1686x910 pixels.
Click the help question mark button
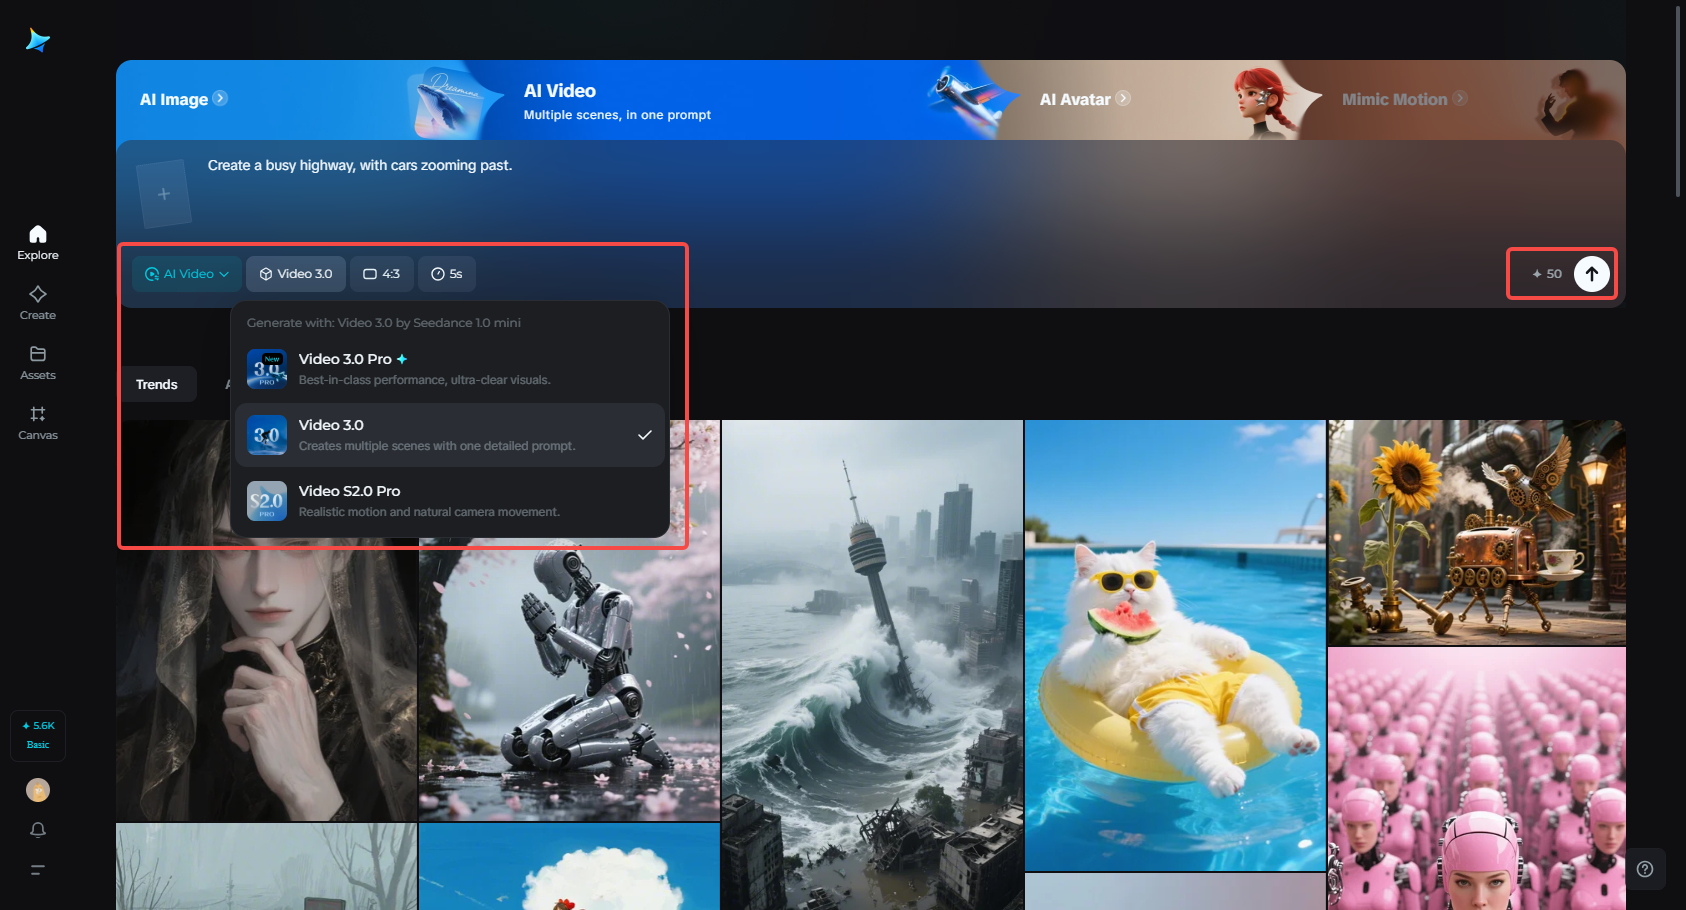[1645, 869]
